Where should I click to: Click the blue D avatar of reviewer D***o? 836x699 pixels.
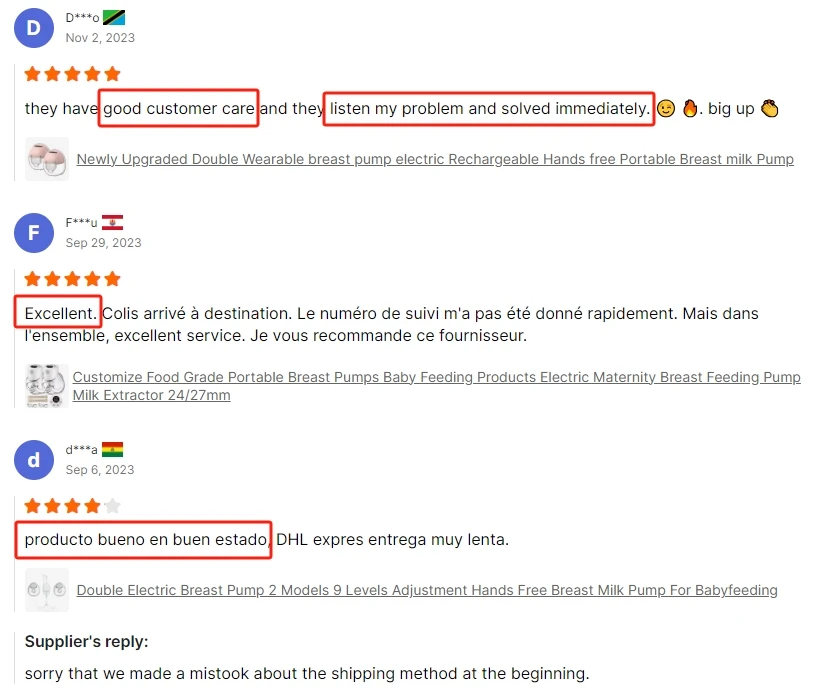[x=34, y=28]
